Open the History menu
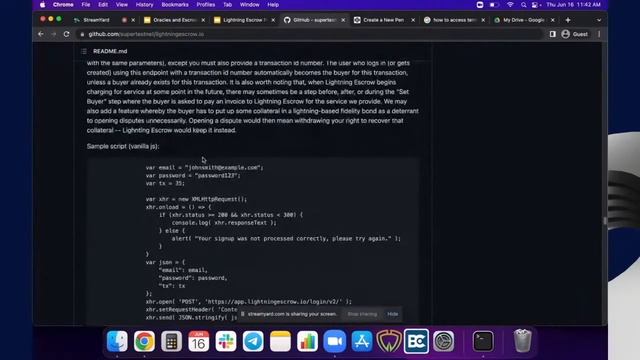Screen dimensions: 640x360 click(144, 5)
